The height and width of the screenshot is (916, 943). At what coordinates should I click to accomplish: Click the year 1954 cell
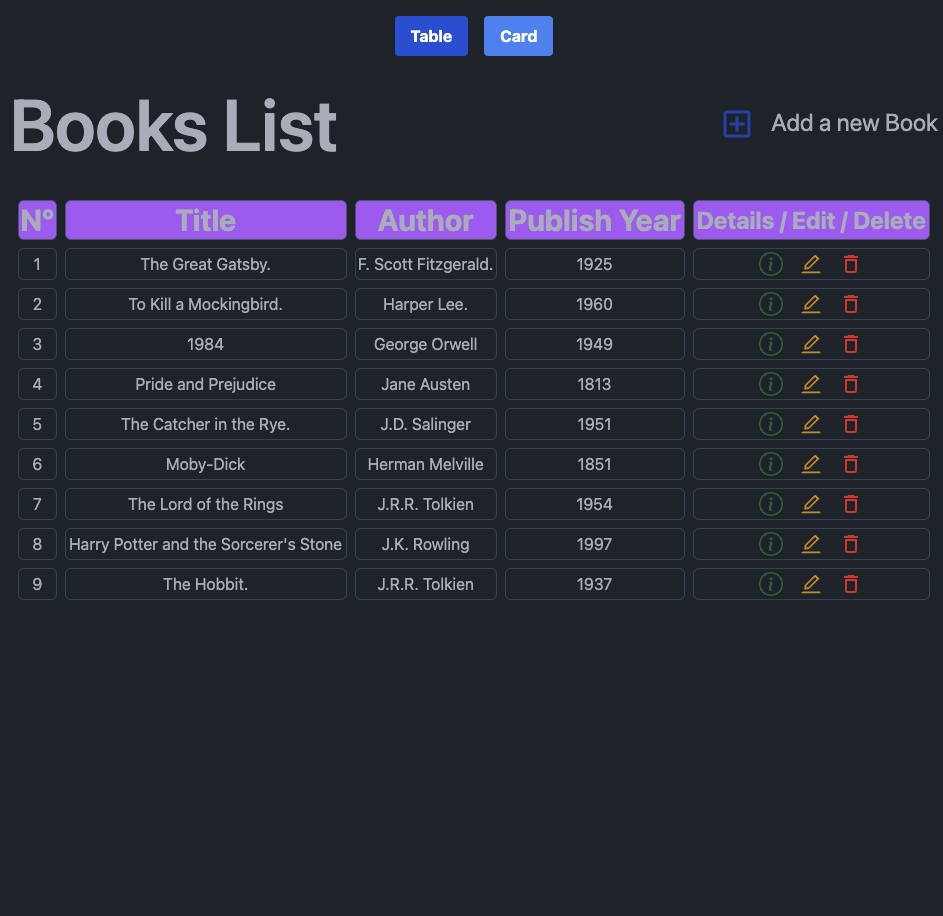pos(595,504)
